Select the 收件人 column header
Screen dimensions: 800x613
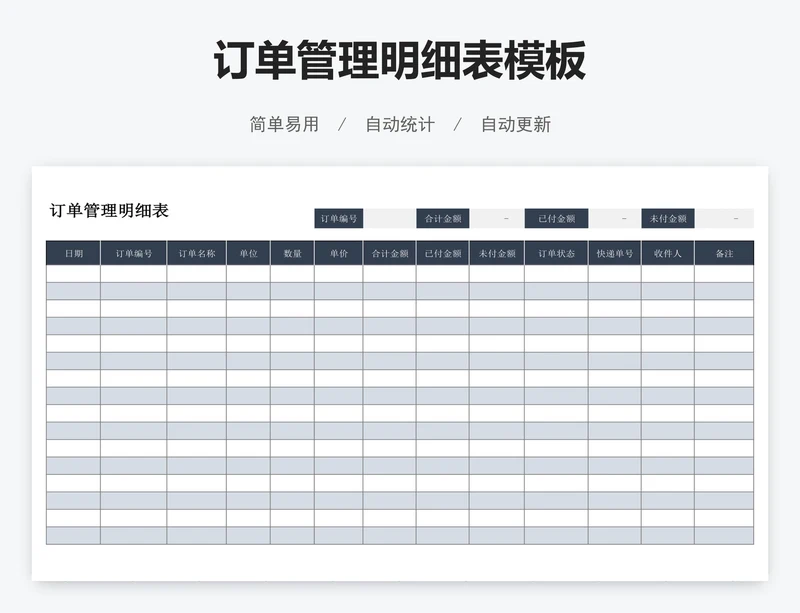click(668, 253)
